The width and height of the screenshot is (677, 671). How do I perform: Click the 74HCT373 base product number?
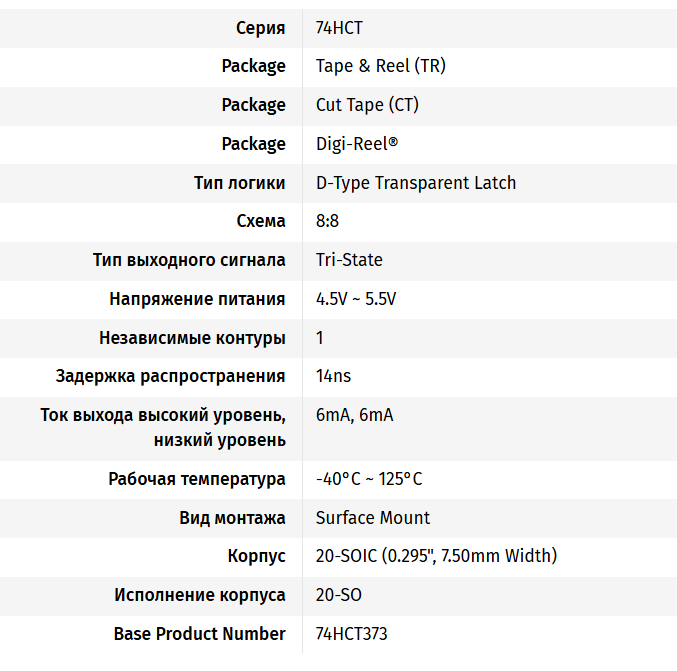(x=351, y=634)
